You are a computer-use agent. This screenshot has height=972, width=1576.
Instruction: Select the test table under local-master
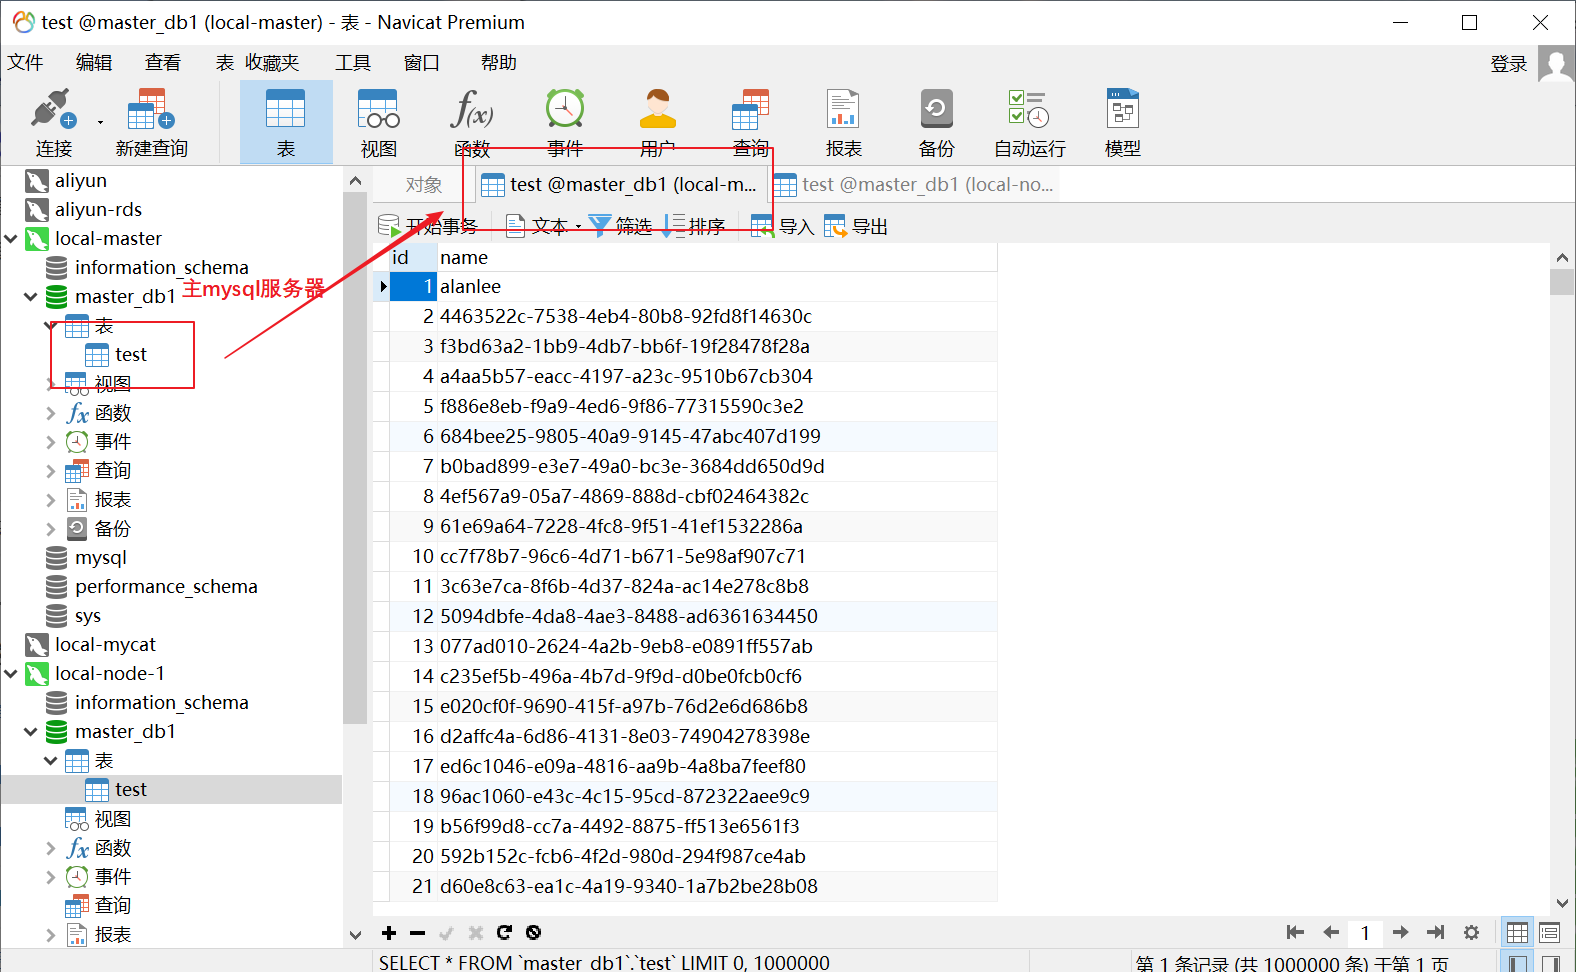(x=130, y=355)
